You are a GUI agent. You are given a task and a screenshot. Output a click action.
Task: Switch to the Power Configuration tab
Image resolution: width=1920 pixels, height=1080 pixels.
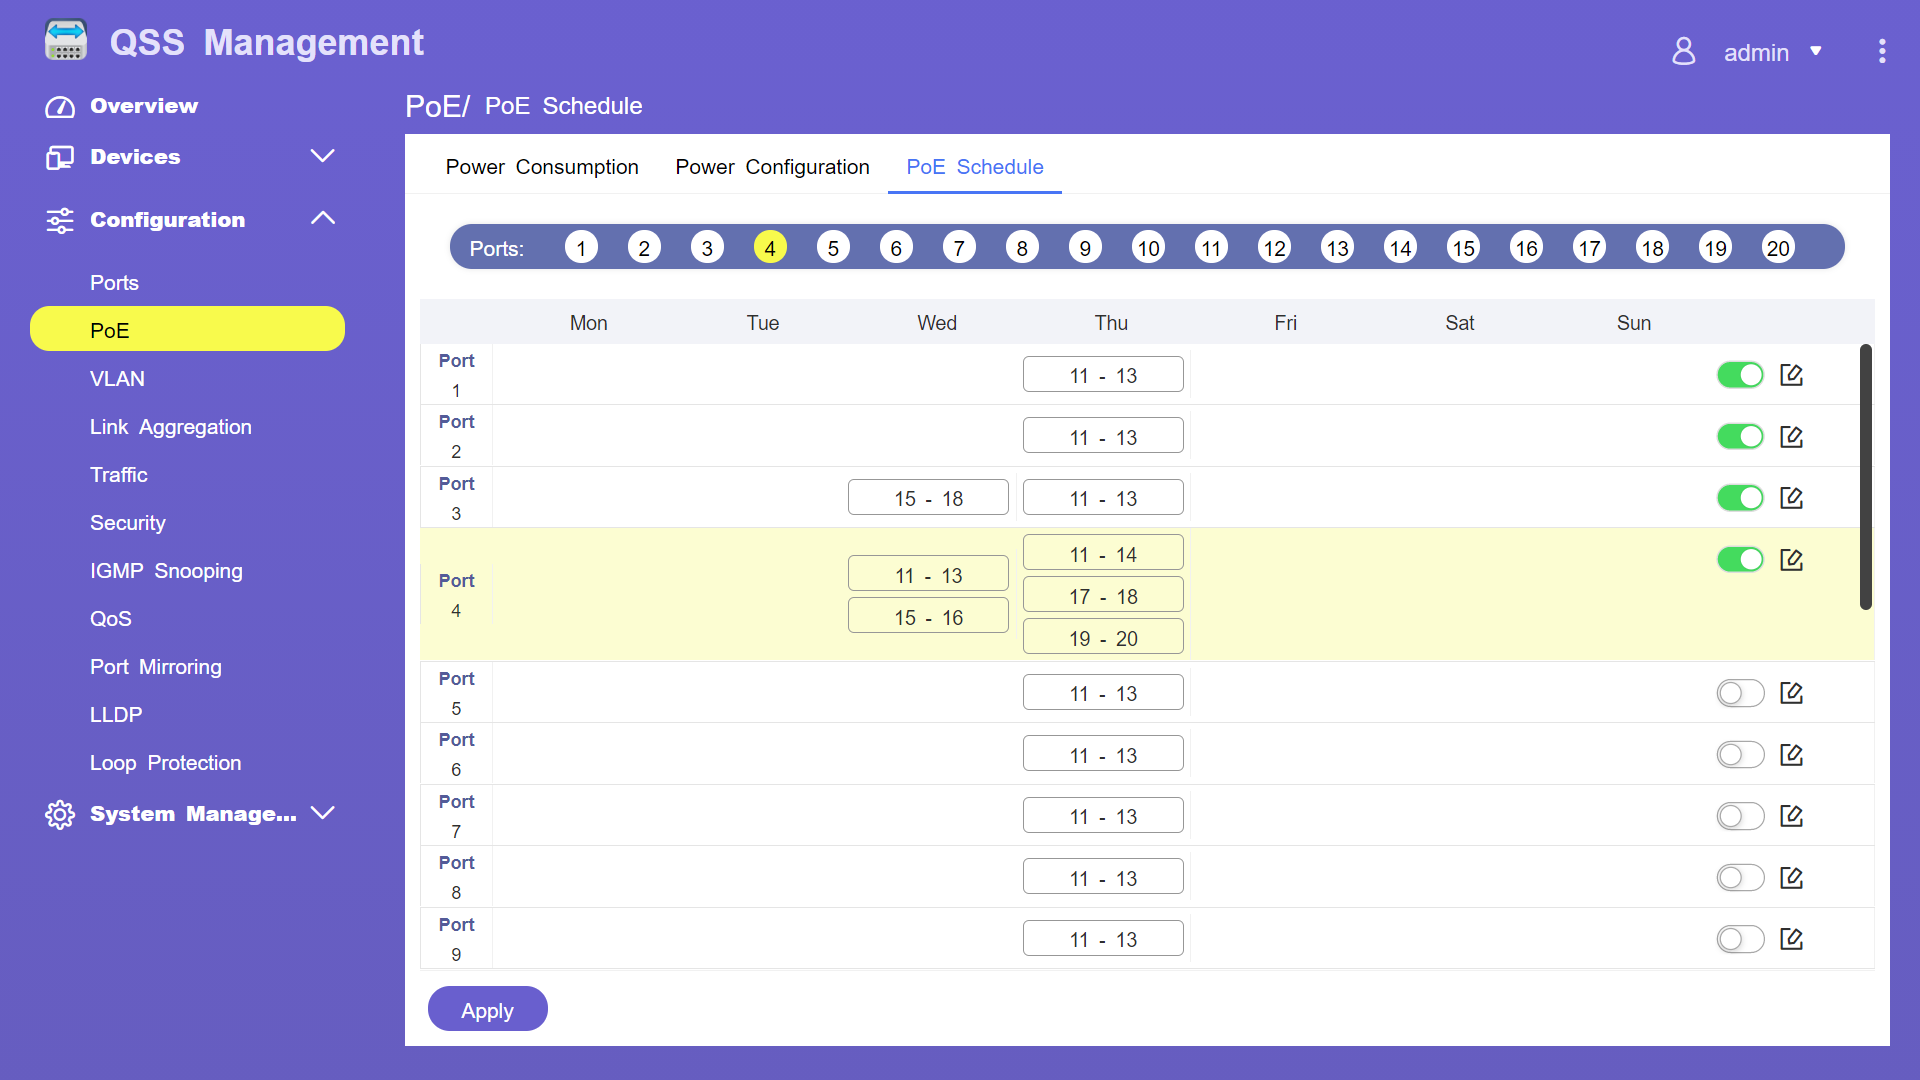pyautogui.click(x=772, y=167)
